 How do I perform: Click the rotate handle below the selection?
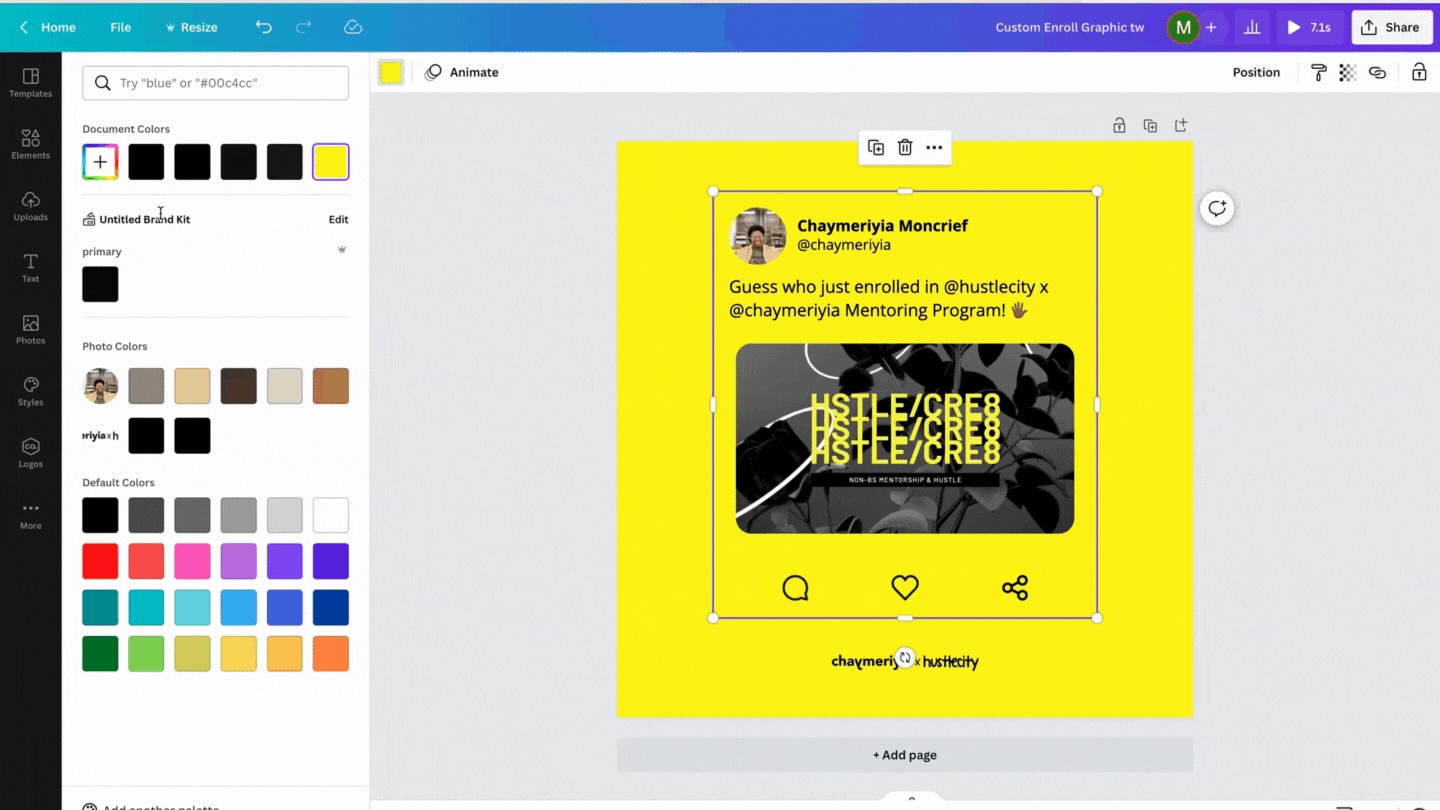click(905, 657)
